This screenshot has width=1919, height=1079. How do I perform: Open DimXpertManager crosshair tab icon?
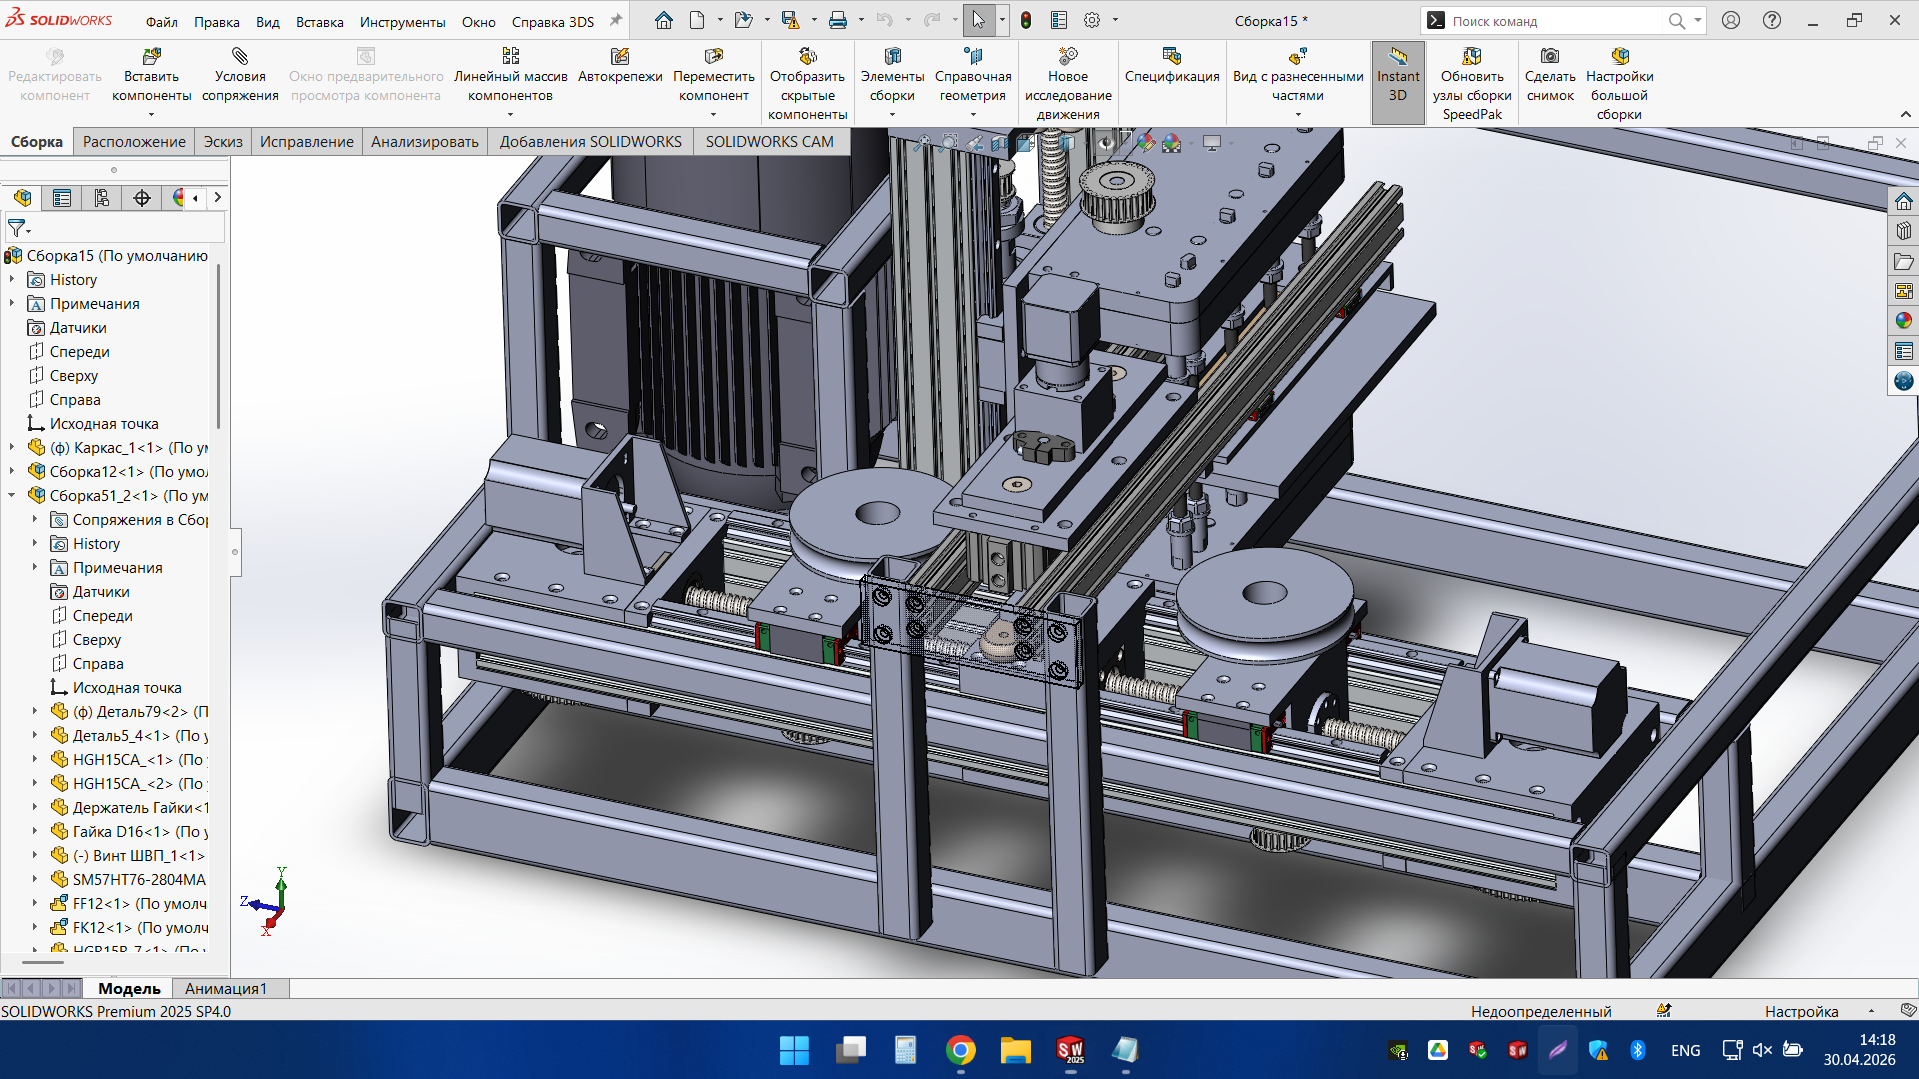pos(142,198)
